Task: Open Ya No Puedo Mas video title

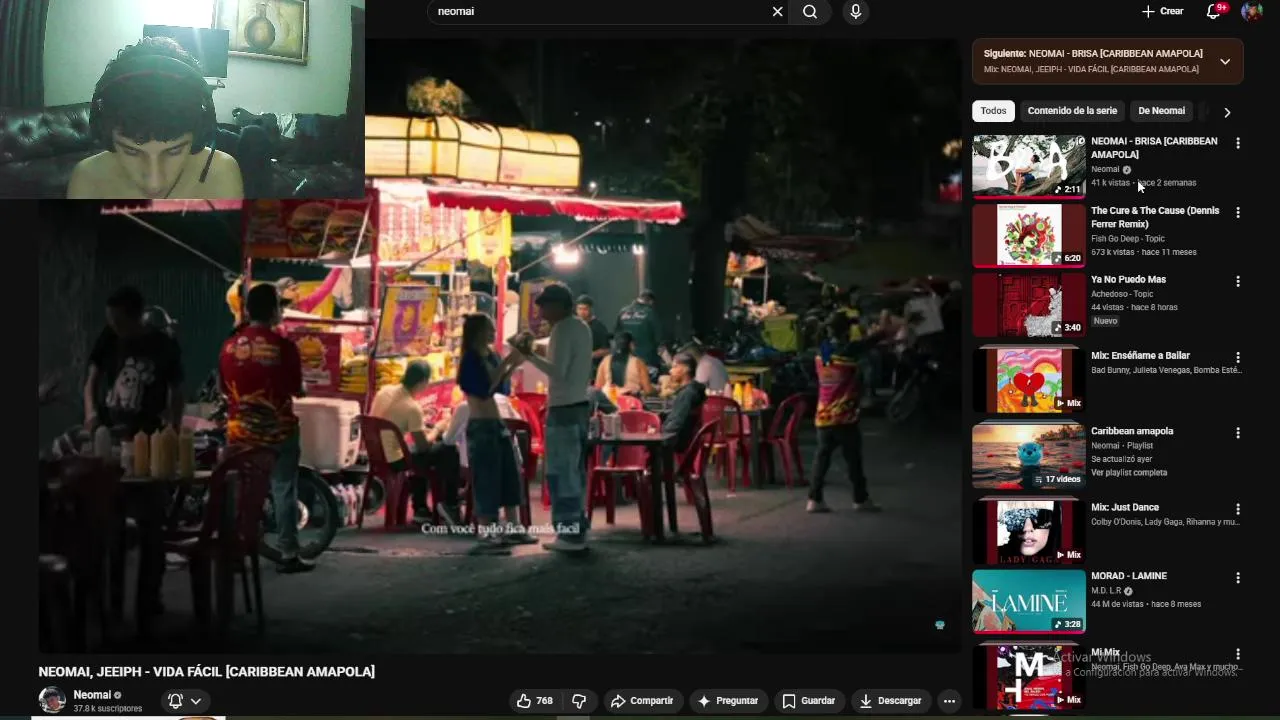Action: tap(1128, 279)
